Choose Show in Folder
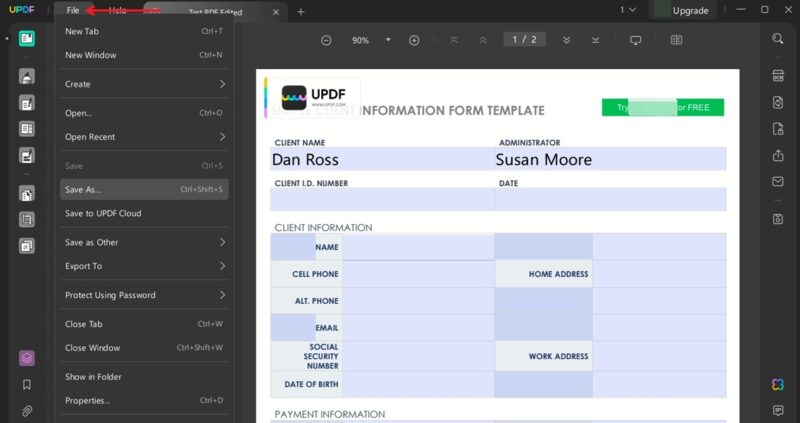This screenshot has width=800, height=423. click(x=144, y=377)
